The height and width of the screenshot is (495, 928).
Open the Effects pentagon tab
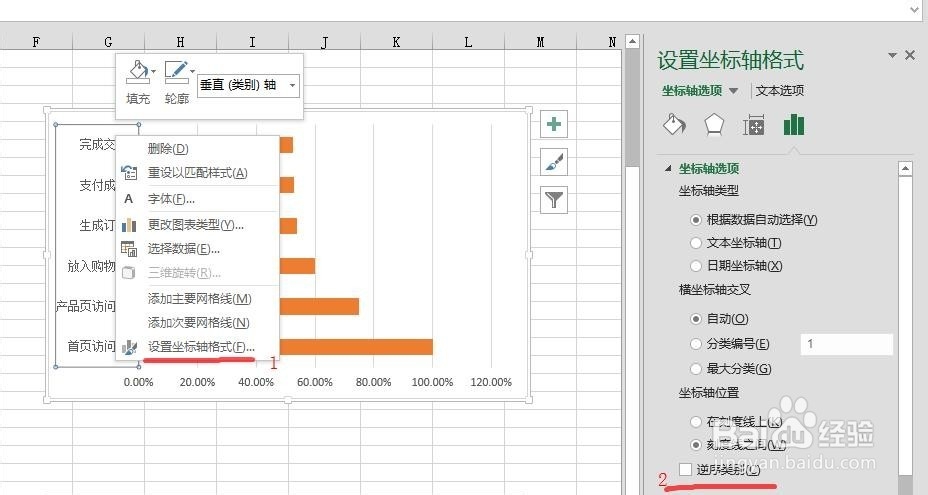pos(714,125)
